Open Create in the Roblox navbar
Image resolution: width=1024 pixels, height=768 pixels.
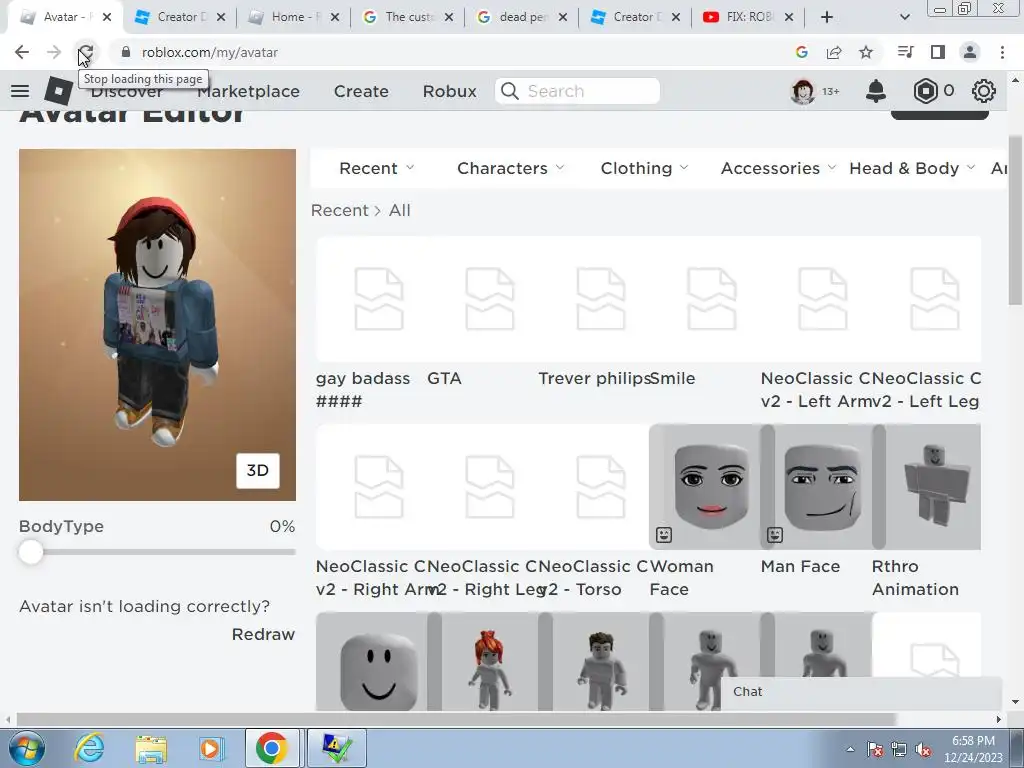click(361, 91)
